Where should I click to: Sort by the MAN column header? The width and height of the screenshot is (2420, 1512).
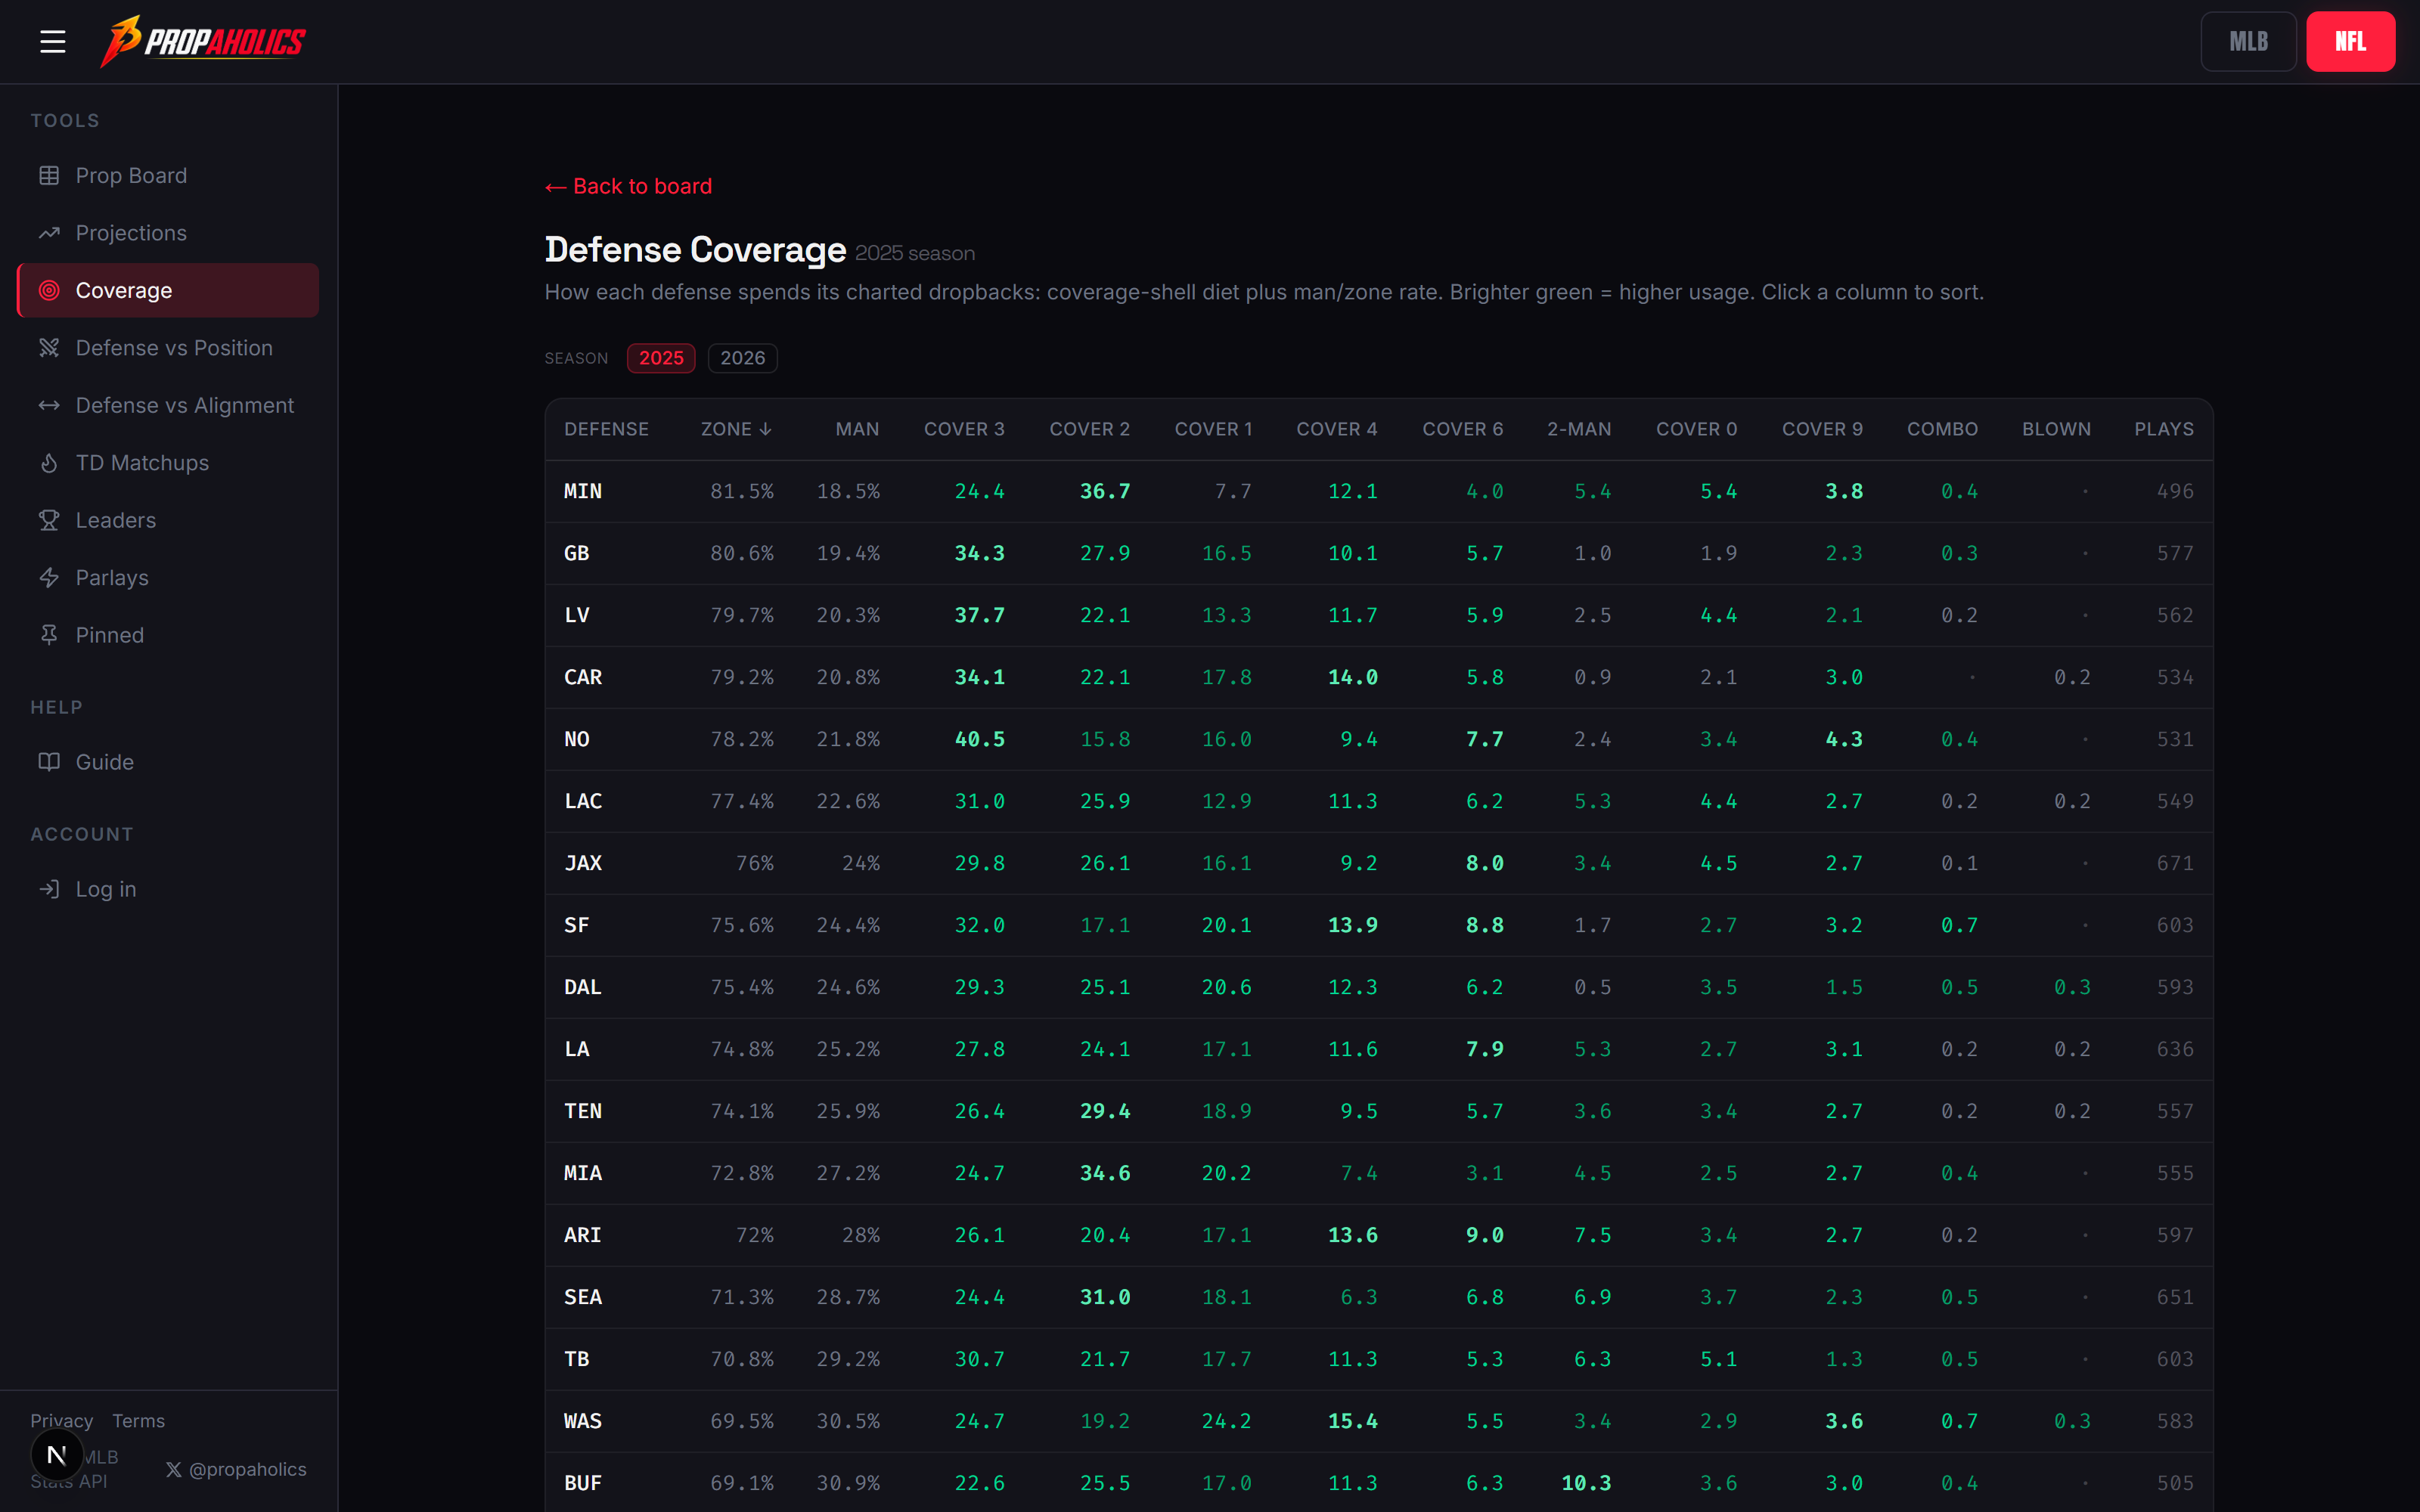(857, 429)
